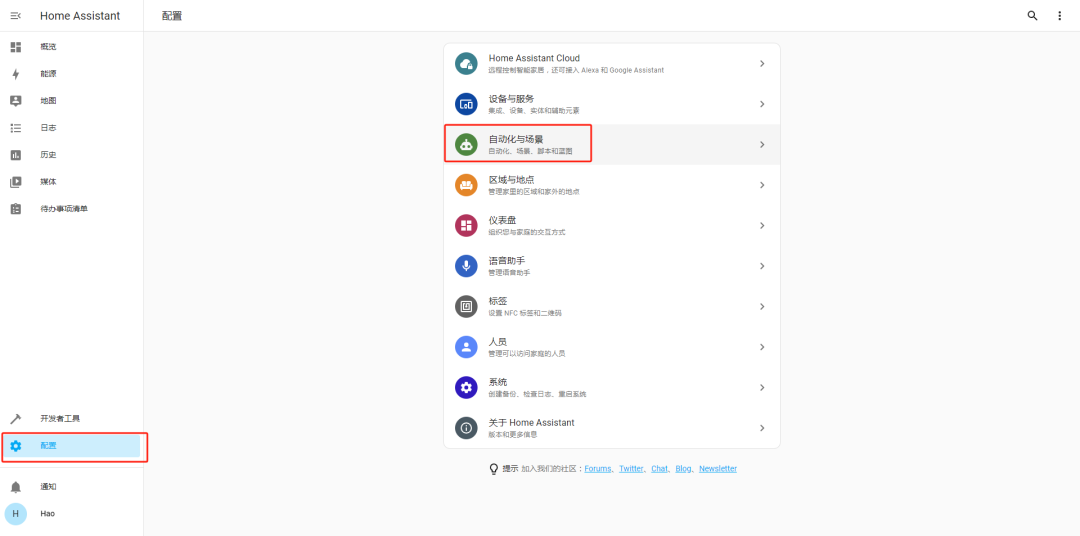Expand the 人员 row chevron
This screenshot has width=1080, height=536.
(x=762, y=347)
